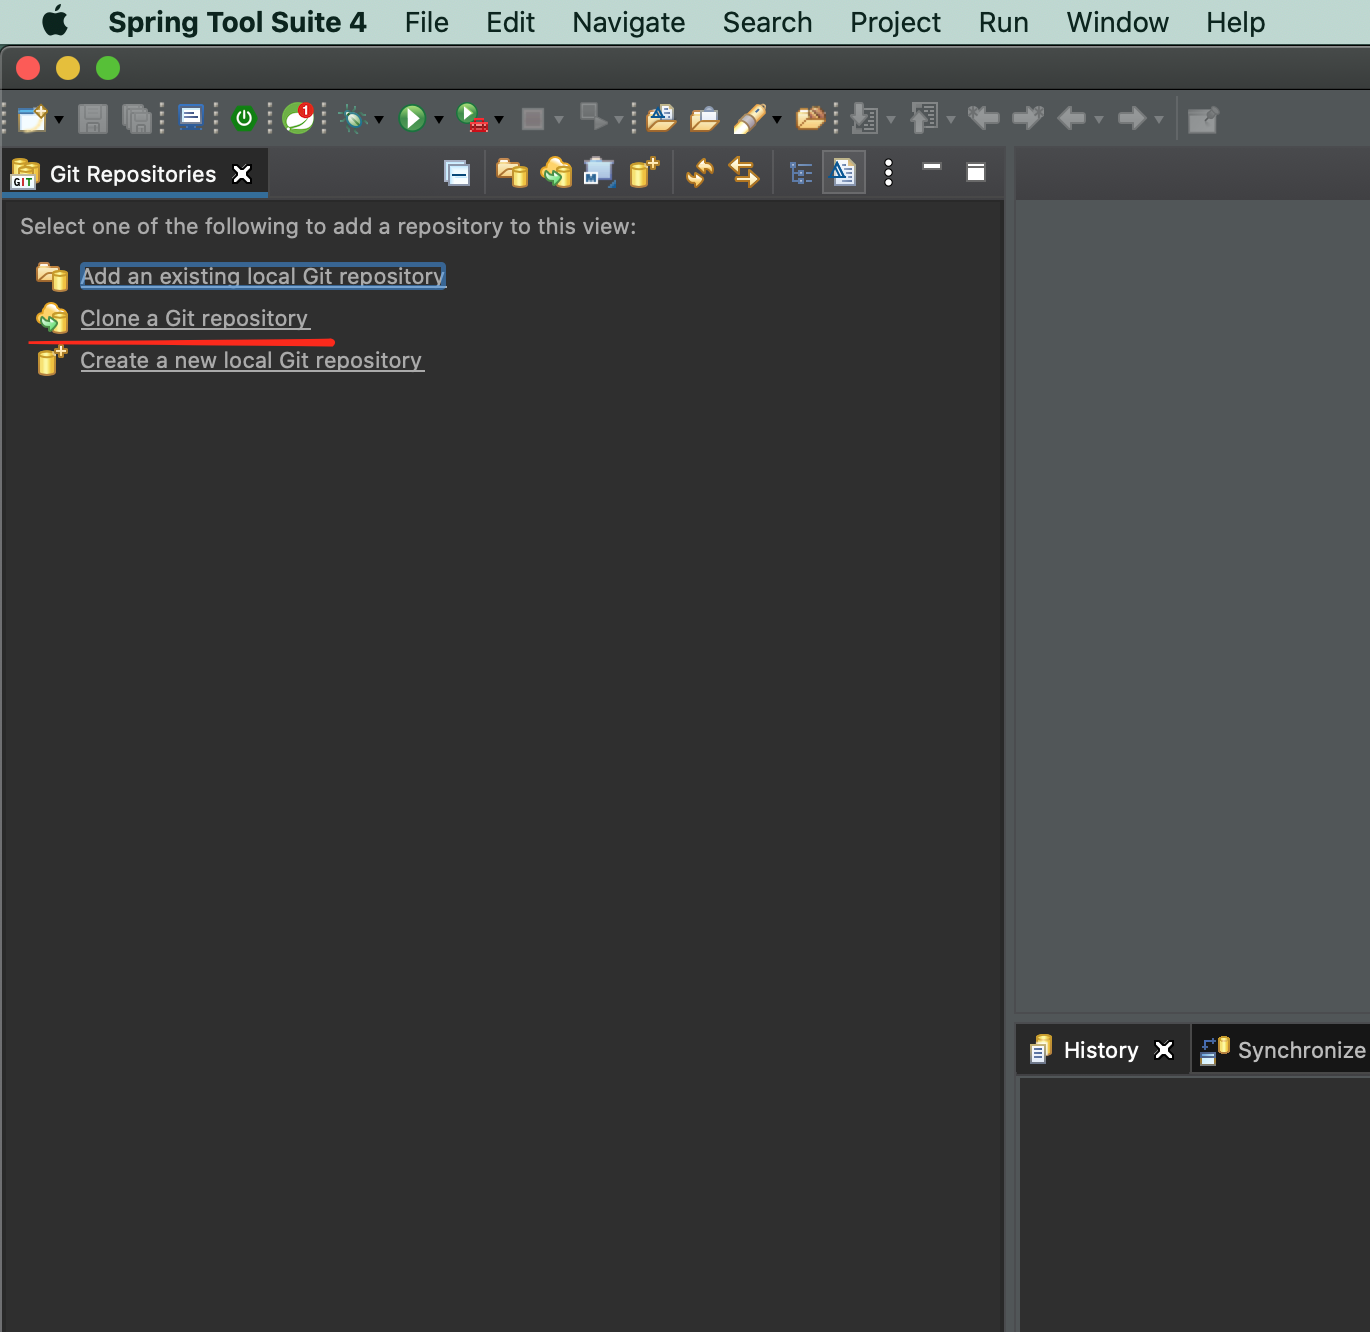Click the disabled Disconnect icon beside the stop square
This screenshot has width=1370, height=1332.
click(593, 117)
